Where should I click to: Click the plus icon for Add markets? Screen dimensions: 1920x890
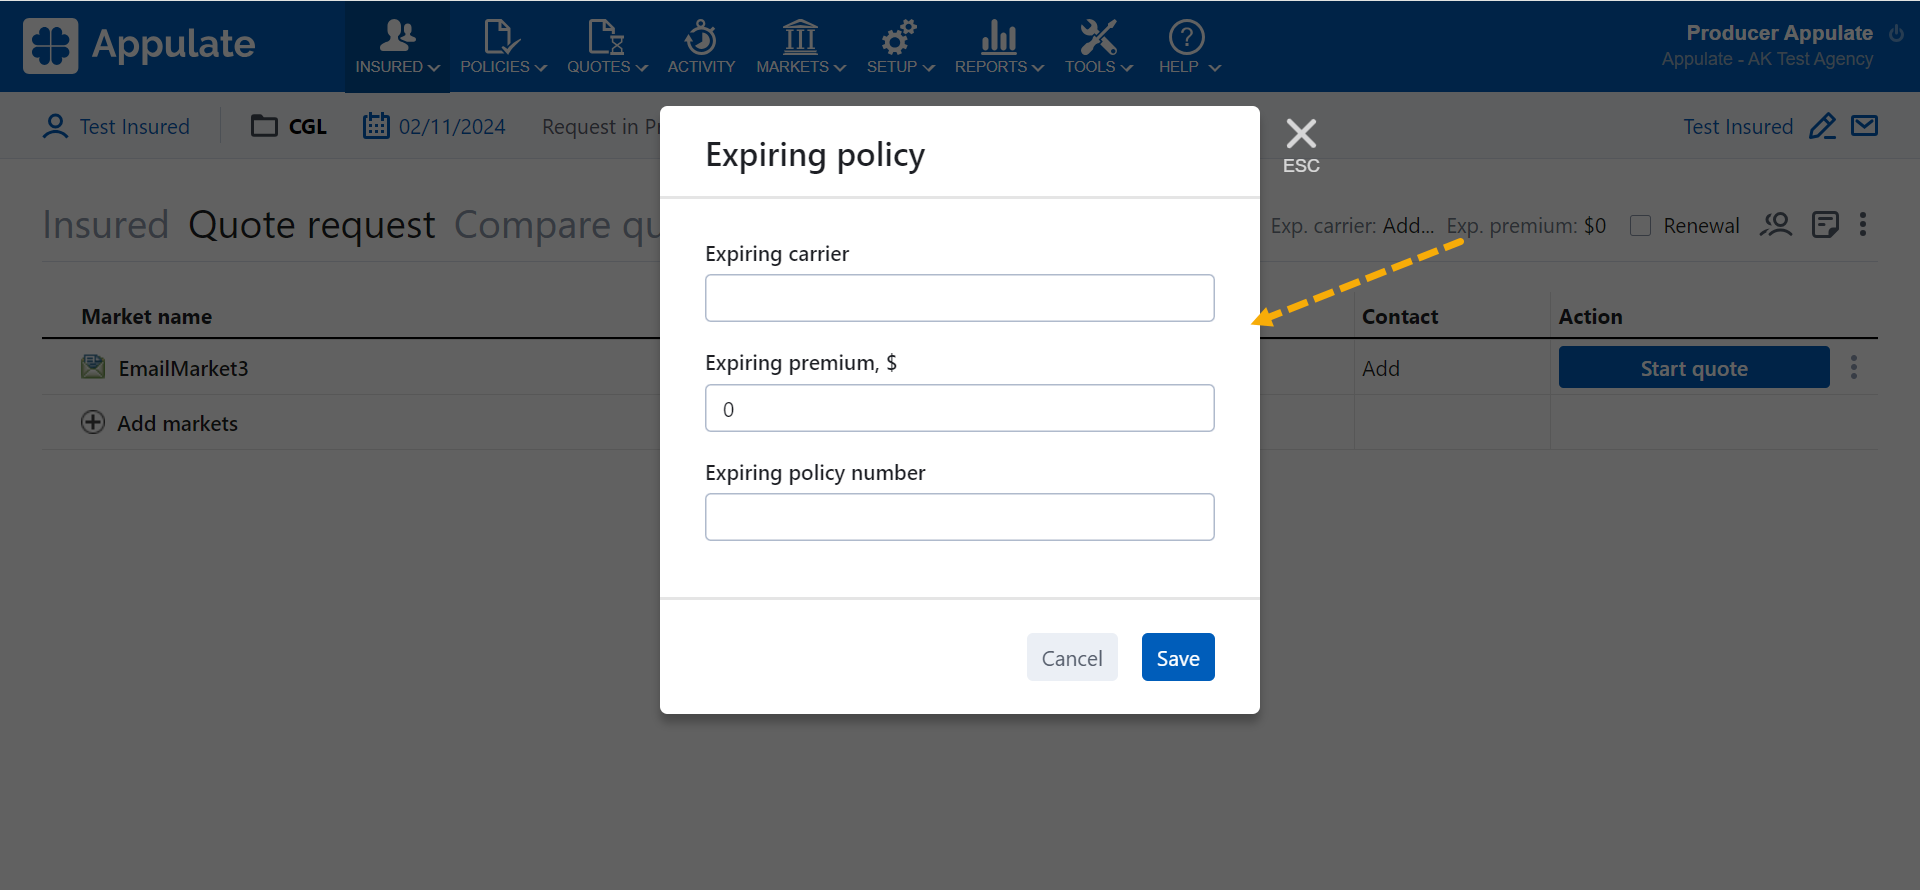point(93,423)
